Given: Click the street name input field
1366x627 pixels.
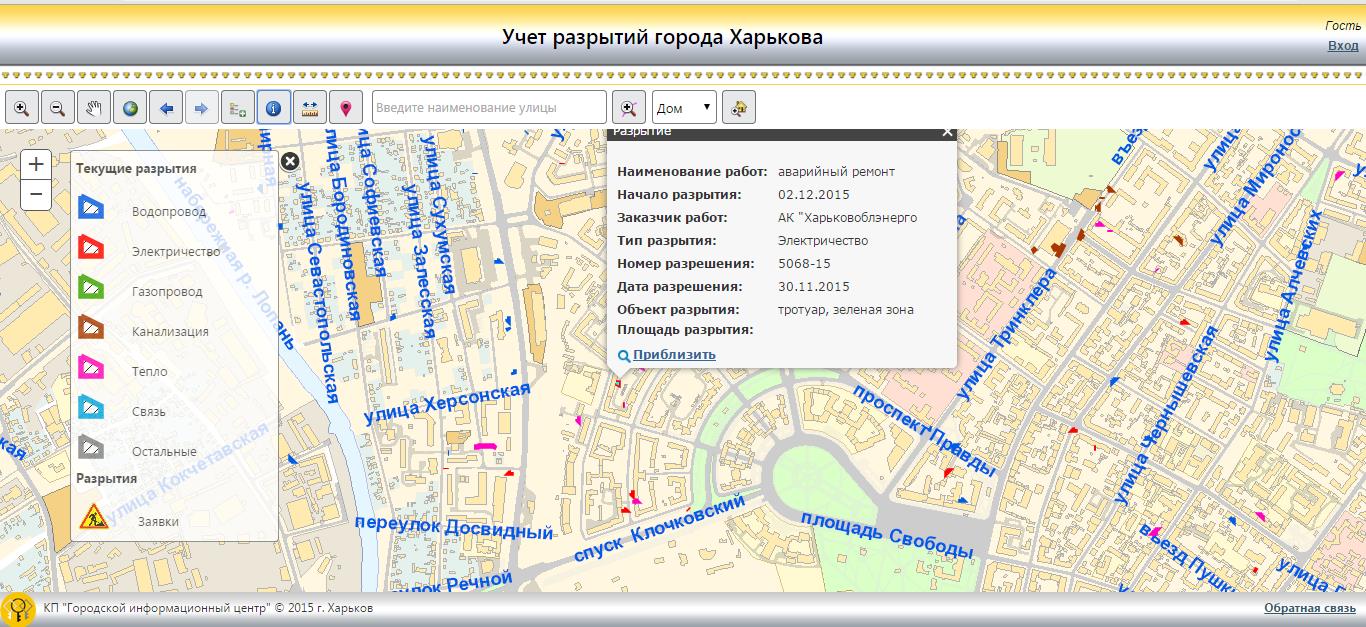Looking at the screenshot, I should coord(489,107).
